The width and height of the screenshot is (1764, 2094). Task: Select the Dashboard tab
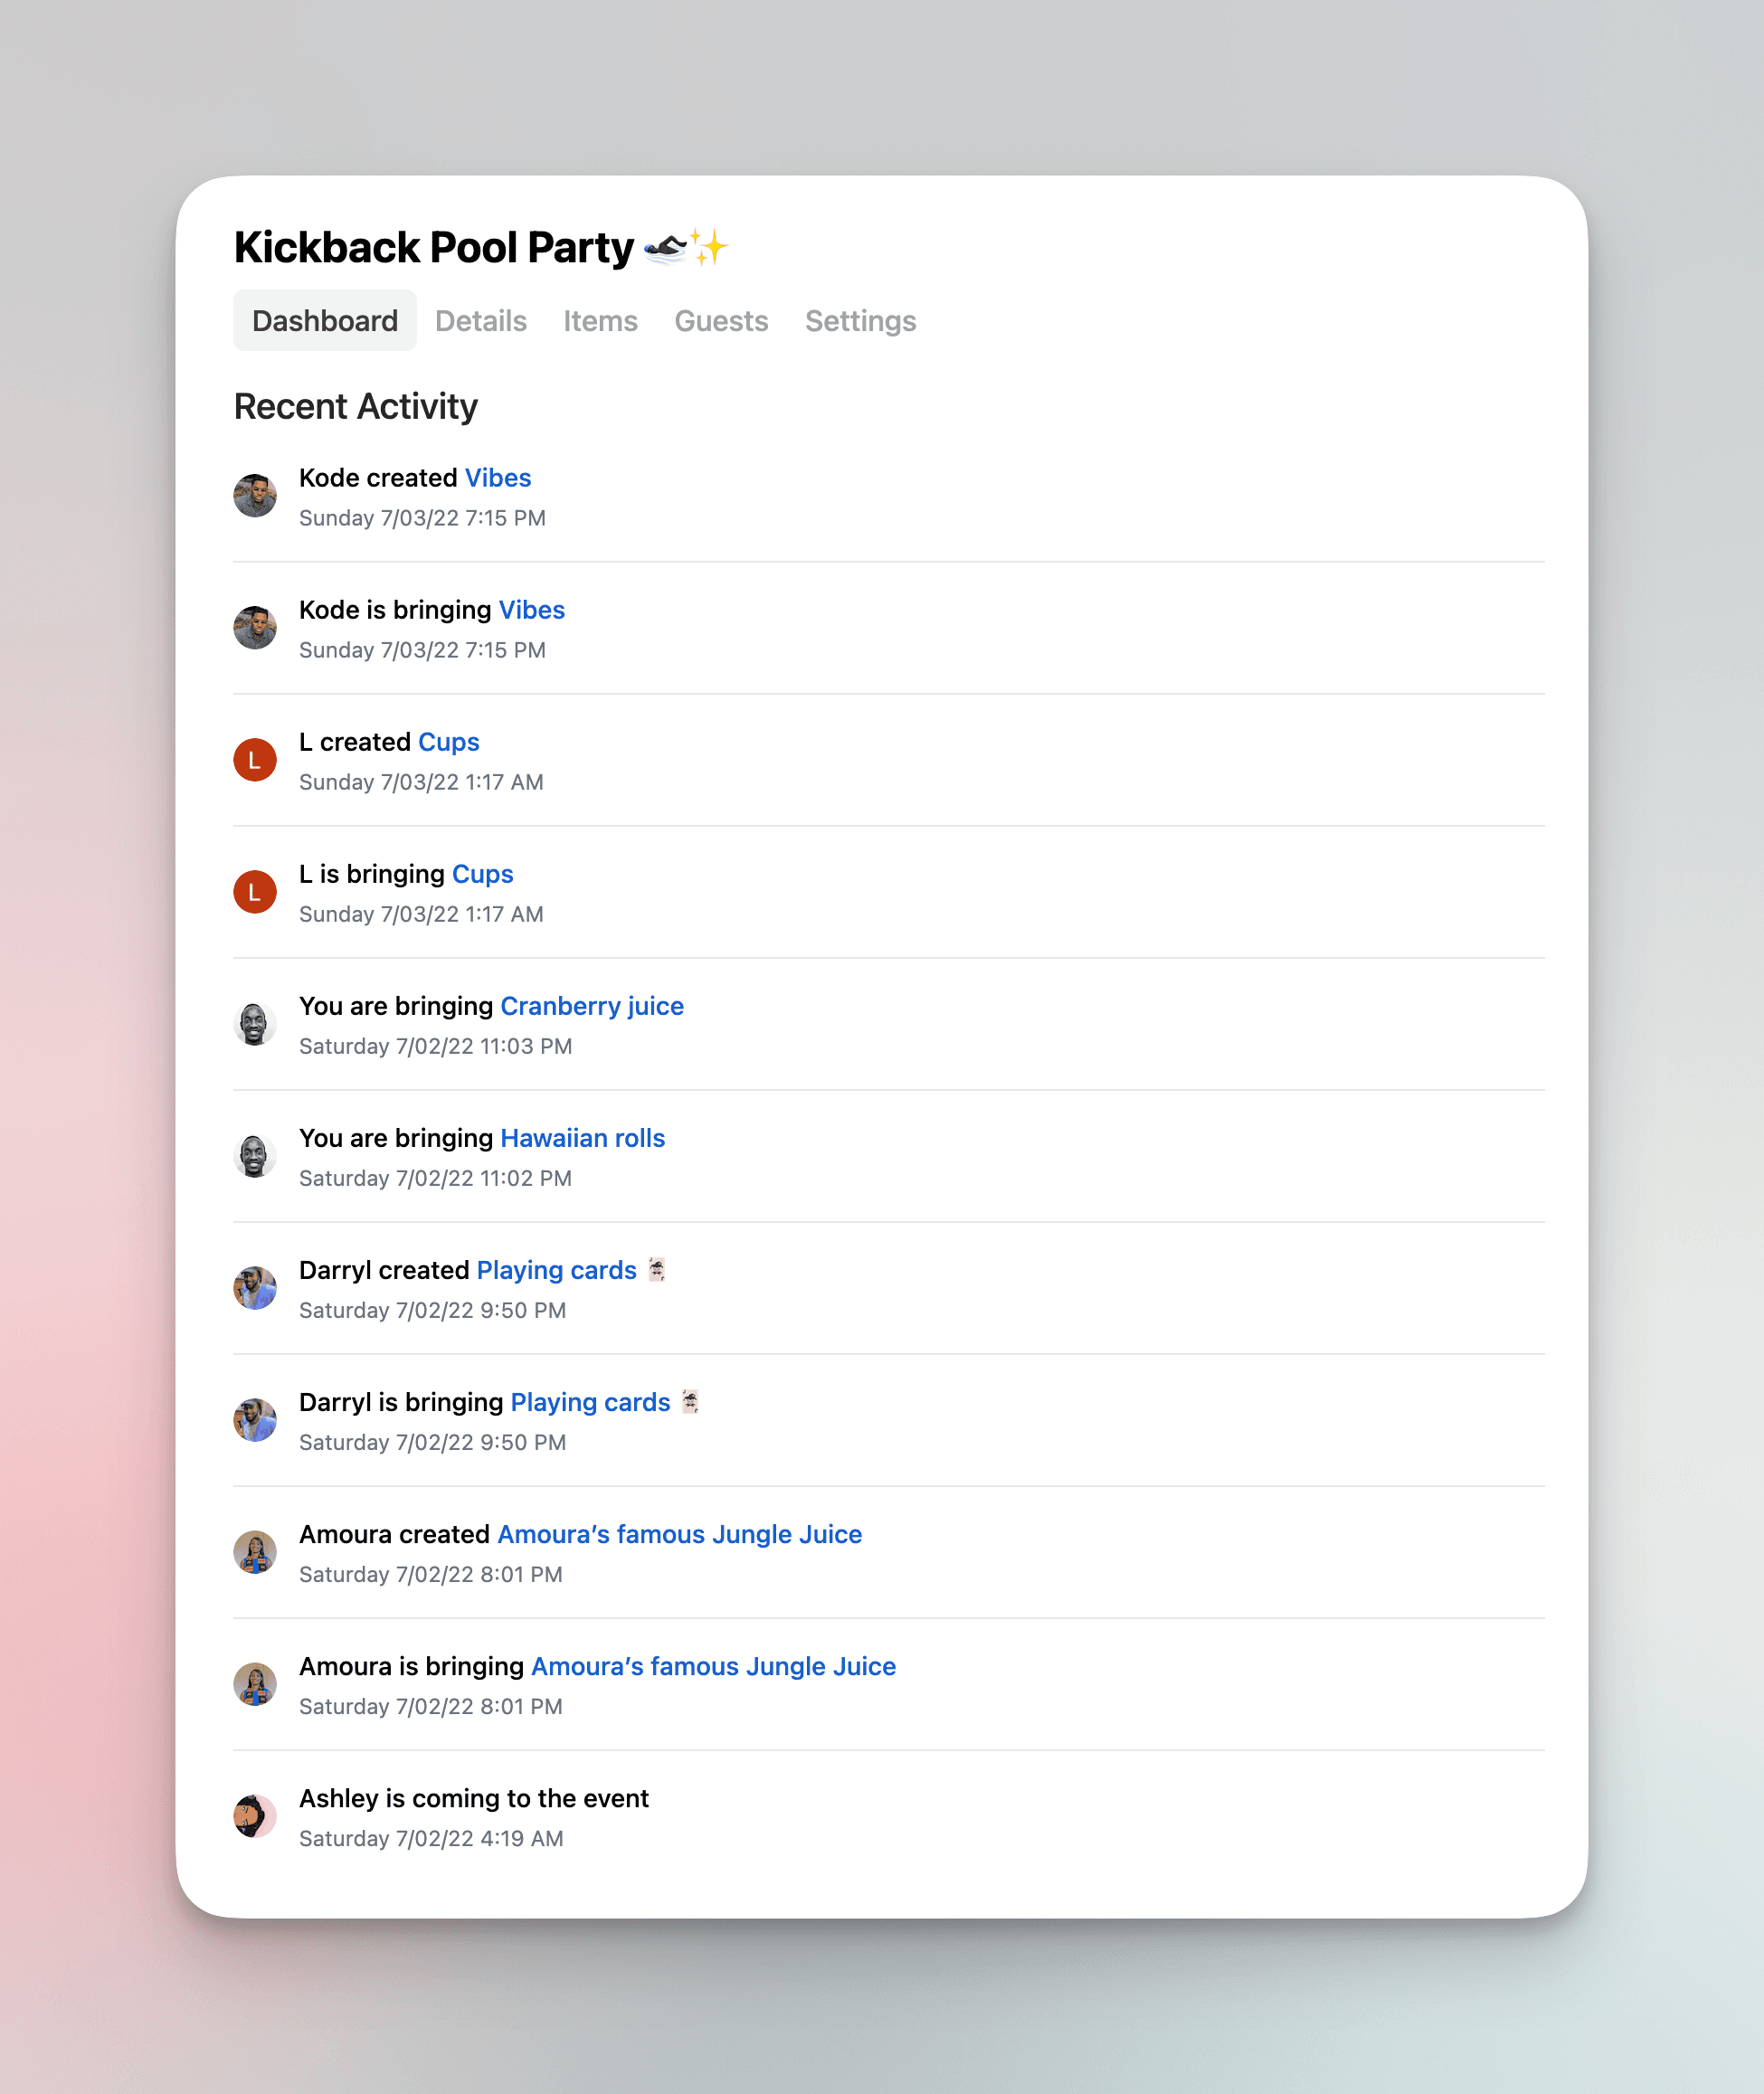click(x=324, y=320)
